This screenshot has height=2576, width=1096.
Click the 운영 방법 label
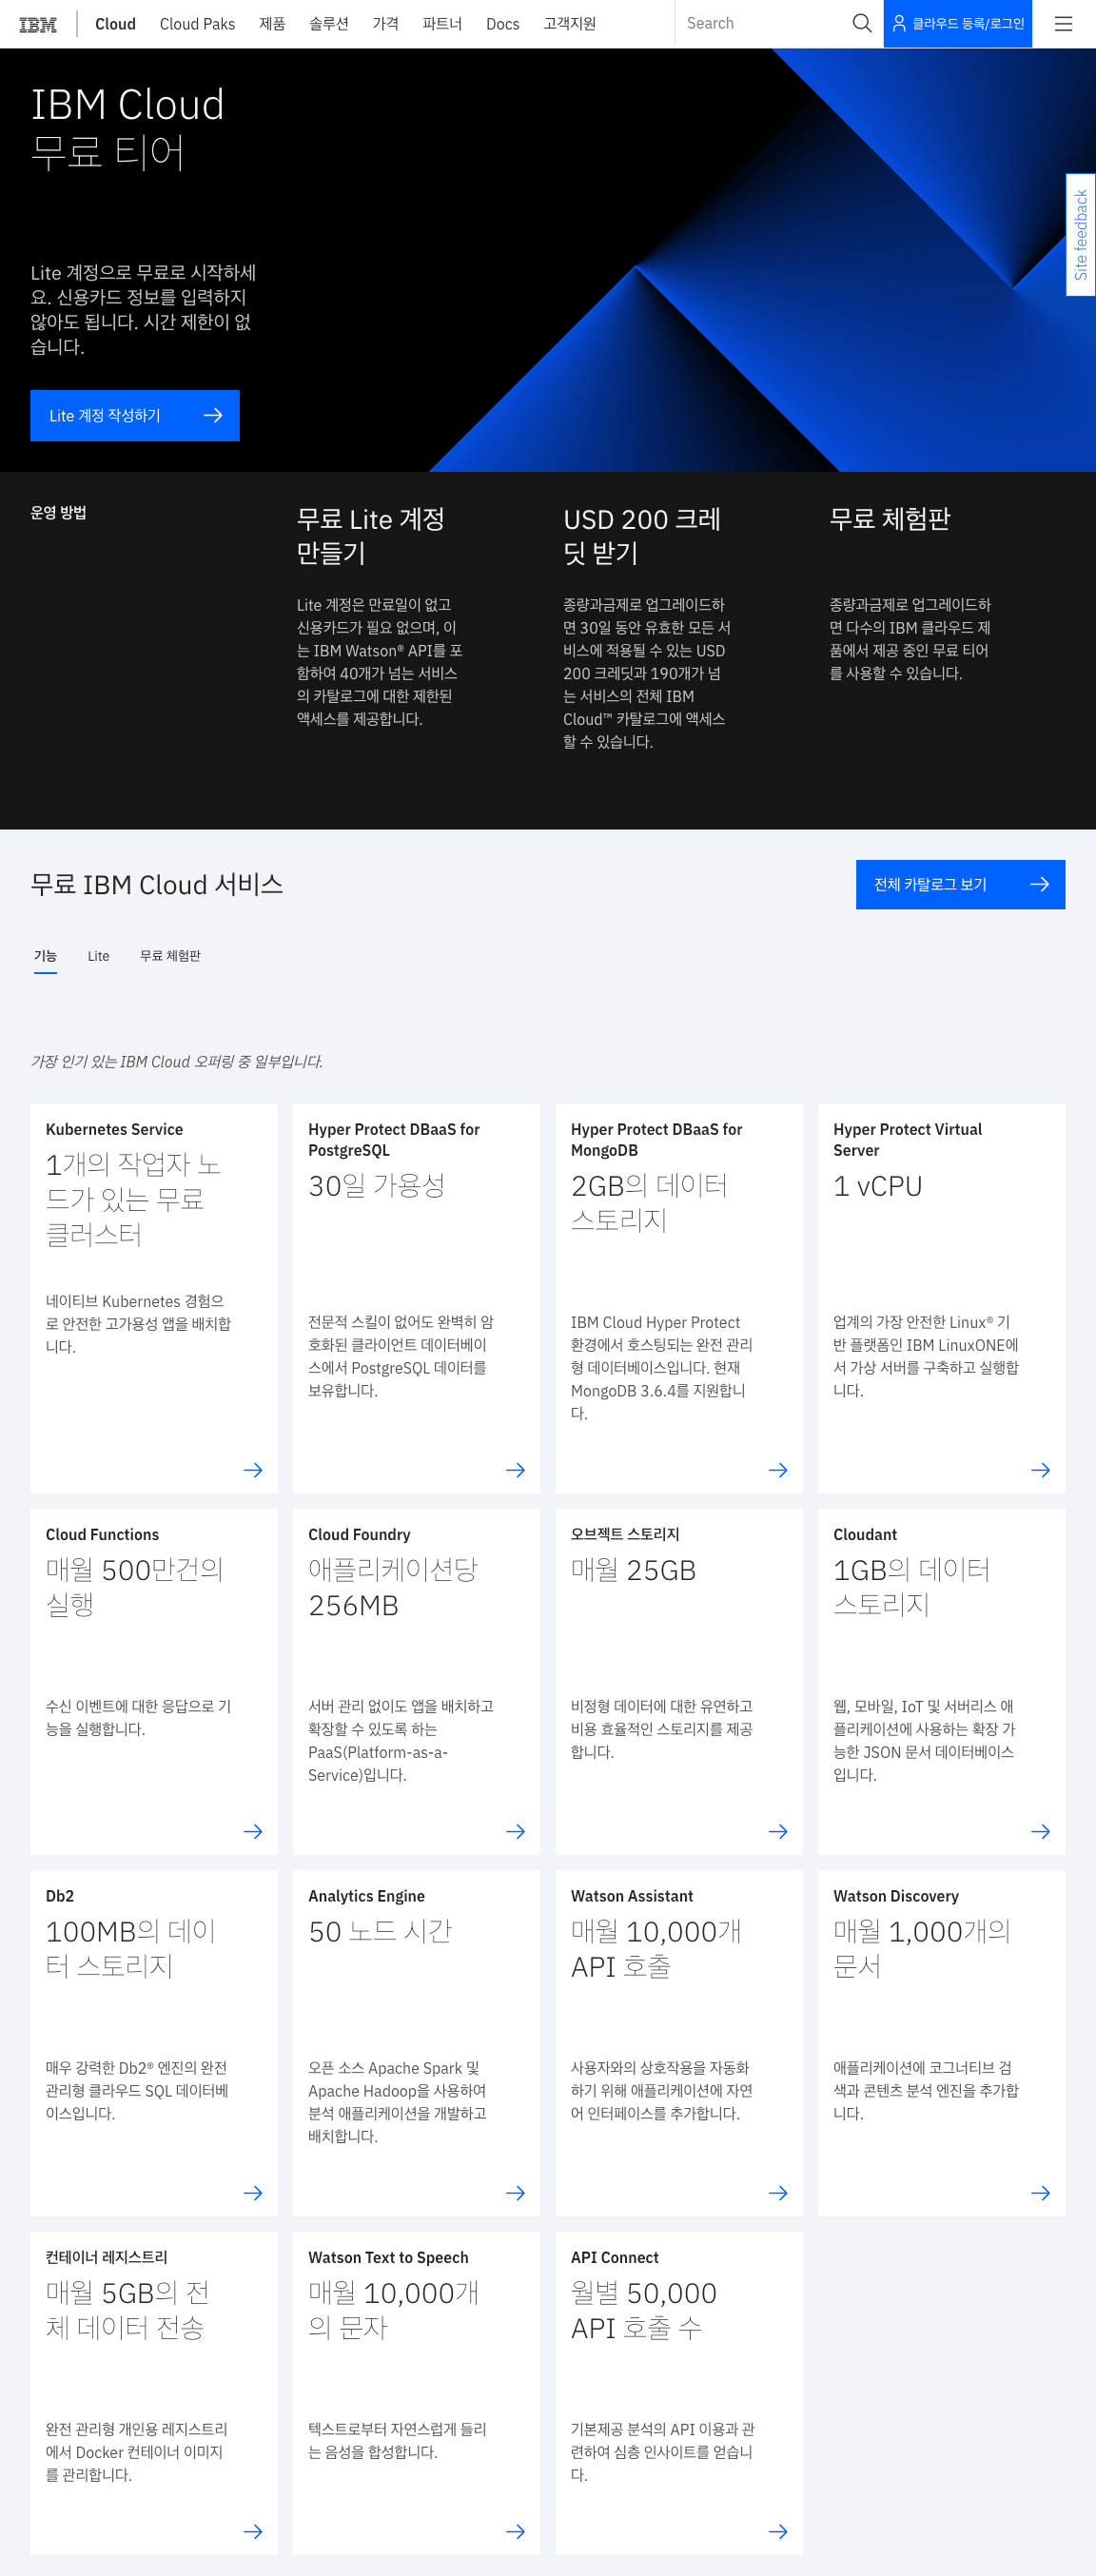(x=58, y=512)
